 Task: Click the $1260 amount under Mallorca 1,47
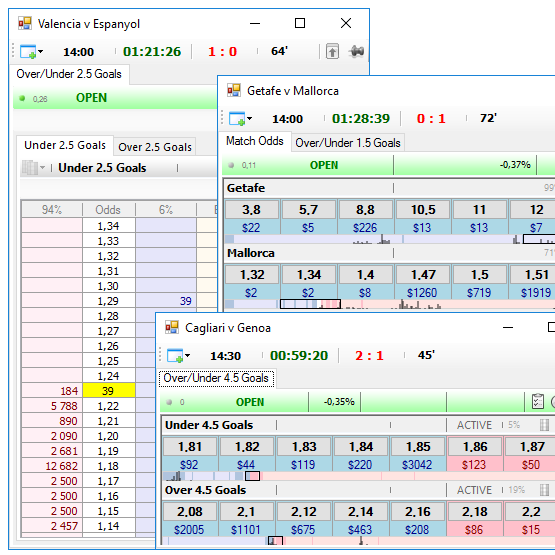point(422,293)
